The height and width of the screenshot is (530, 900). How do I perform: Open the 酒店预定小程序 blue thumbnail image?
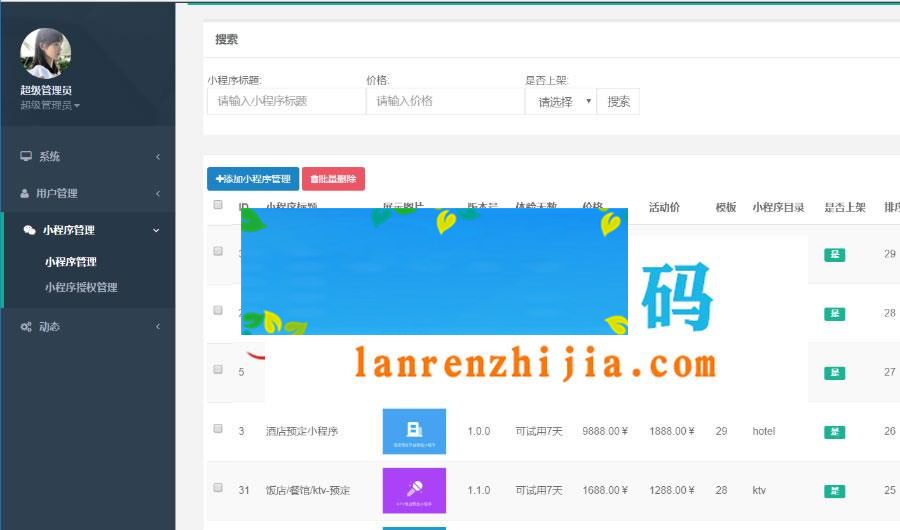coord(414,431)
